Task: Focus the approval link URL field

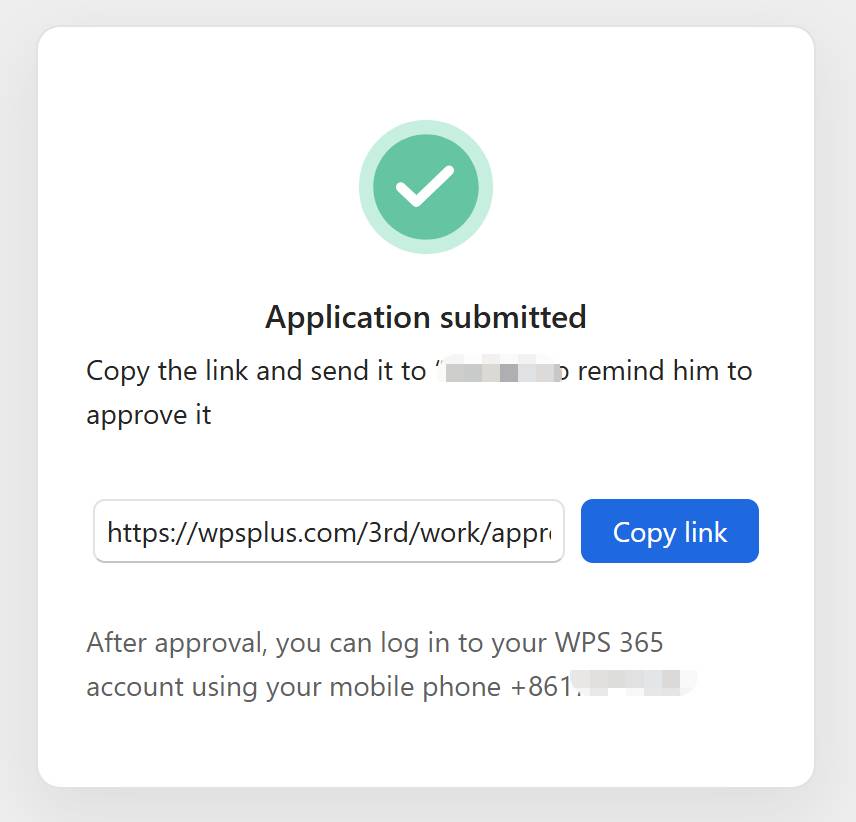Action: [x=328, y=531]
